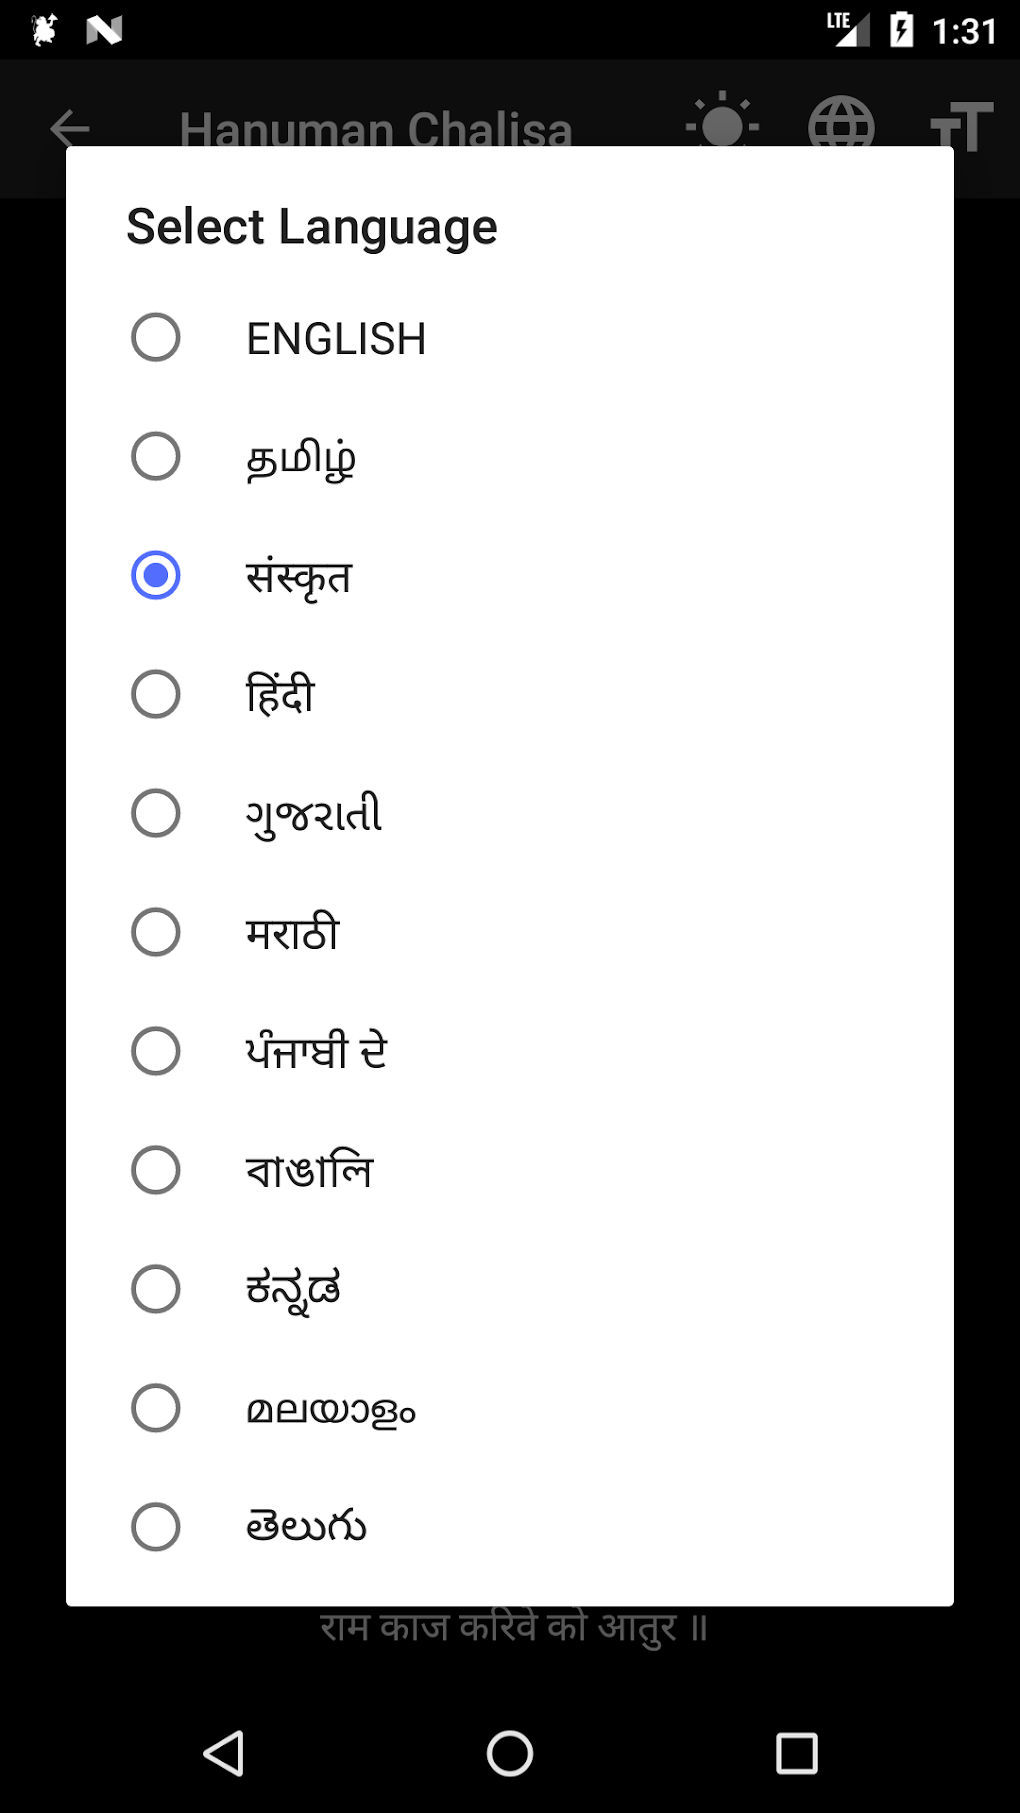Pick the ਪੰਜਾਬੀ ਦੇ language label
The width and height of the screenshot is (1020, 1813).
pyautogui.click(x=316, y=1052)
